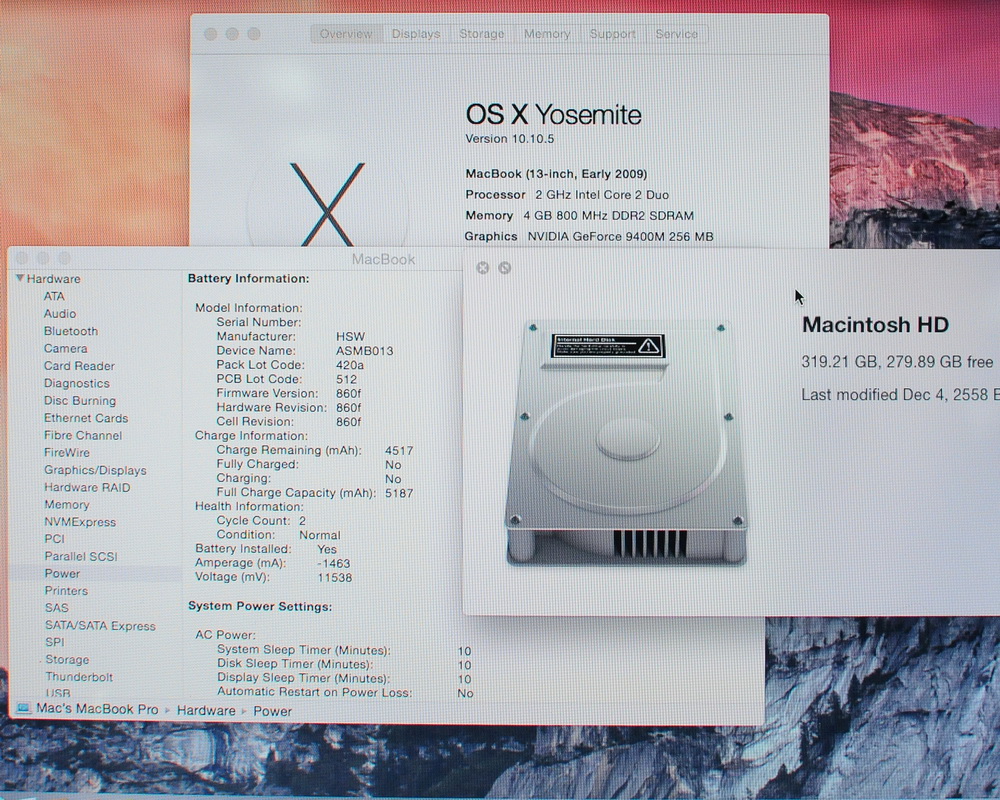Select Hardware RAID entry
This screenshot has height=800, width=1000.
(x=87, y=487)
